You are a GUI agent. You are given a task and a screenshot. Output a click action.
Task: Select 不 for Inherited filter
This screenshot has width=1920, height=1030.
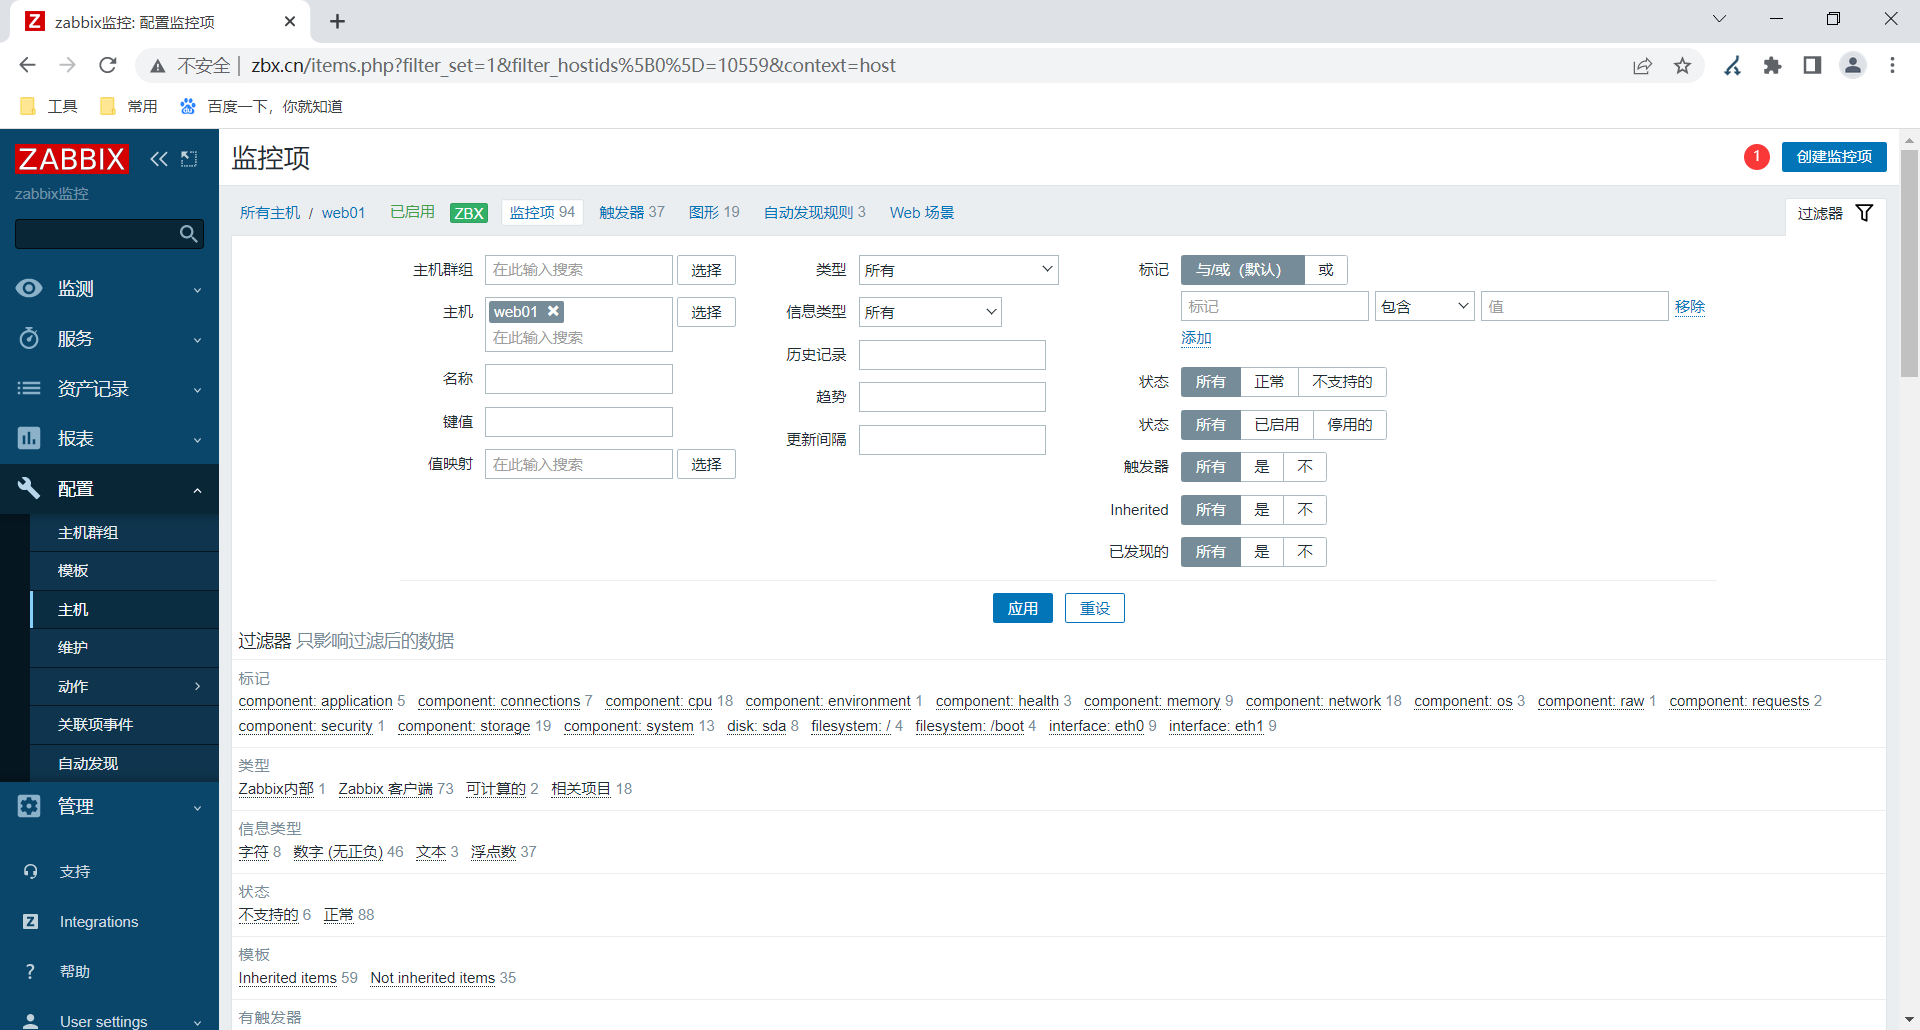pos(1305,510)
